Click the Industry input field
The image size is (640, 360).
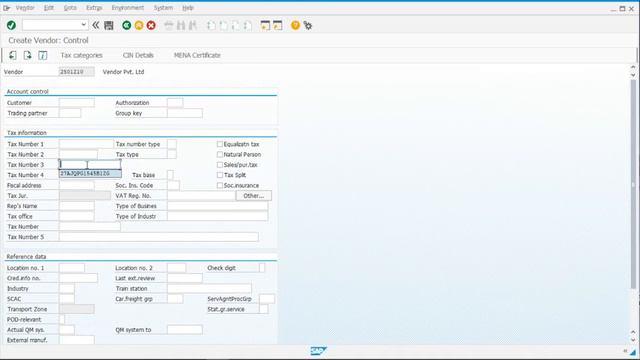click(67, 288)
